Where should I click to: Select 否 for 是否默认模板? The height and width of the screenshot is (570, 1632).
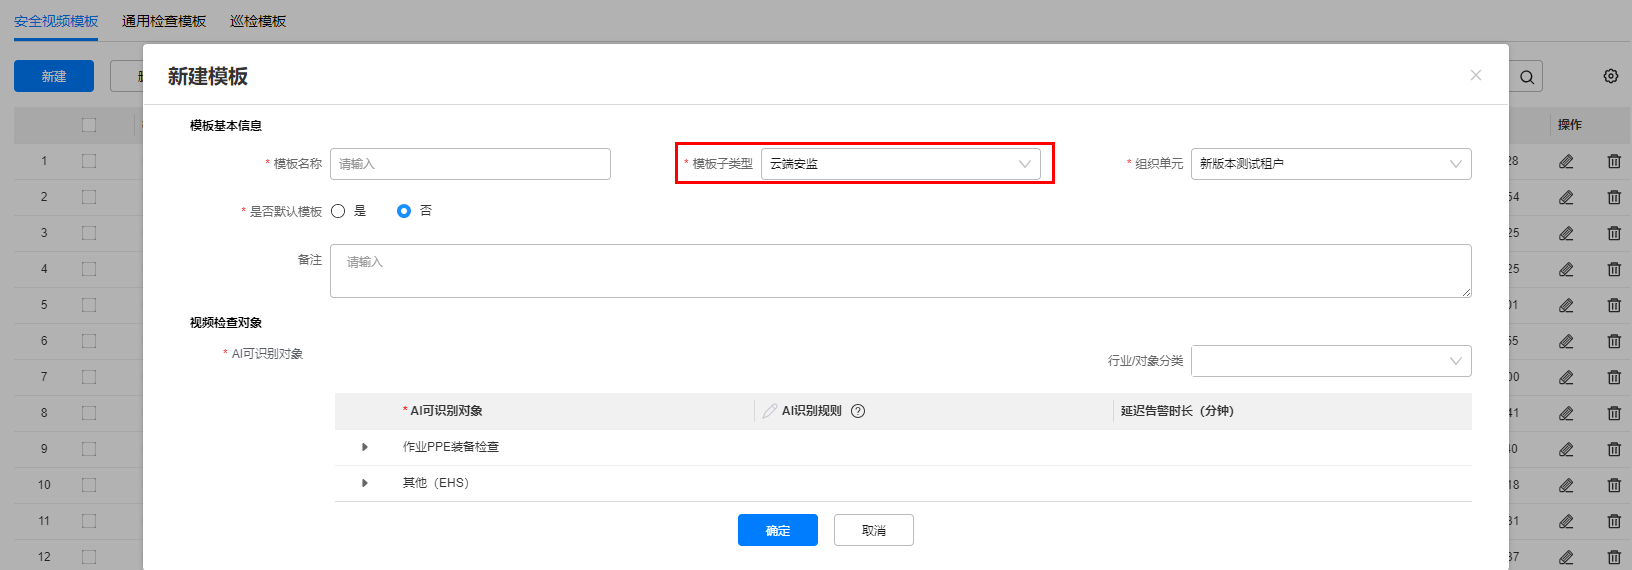pyautogui.click(x=404, y=211)
